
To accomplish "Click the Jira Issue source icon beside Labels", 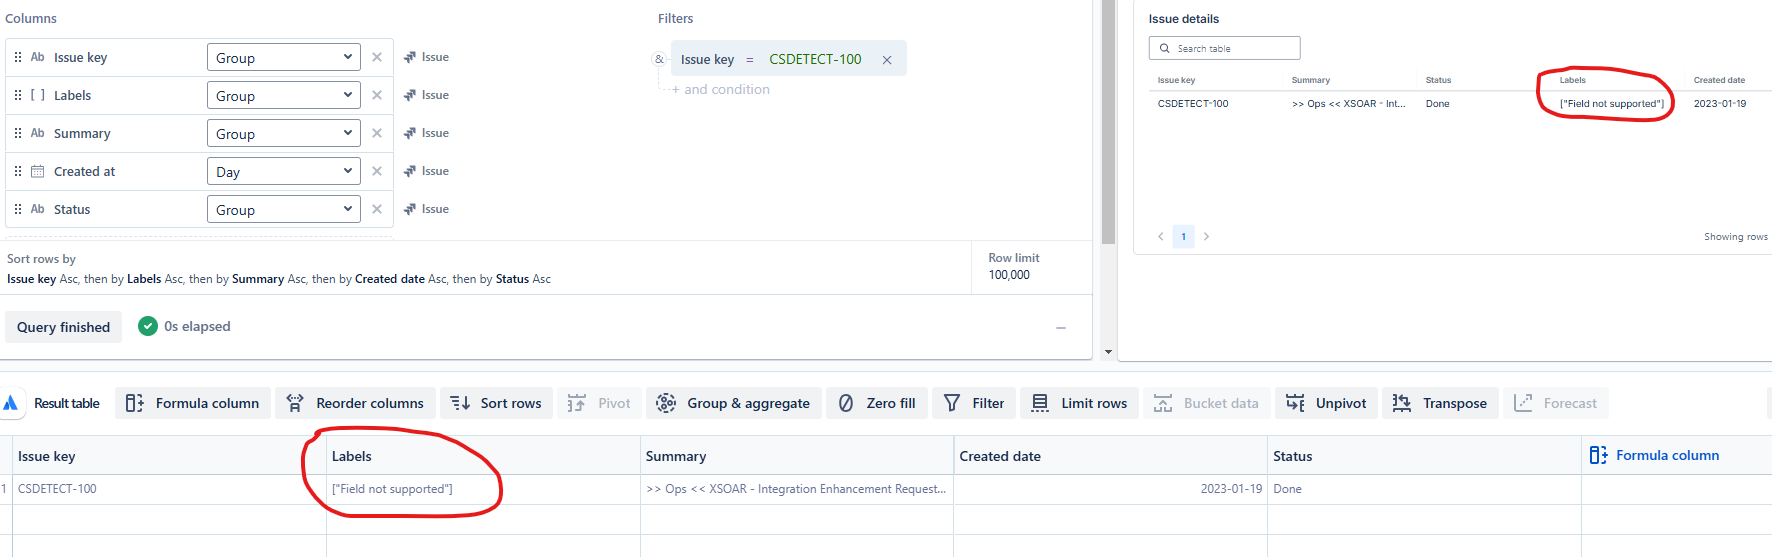I will pyautogui.click(x=410, y=95).
